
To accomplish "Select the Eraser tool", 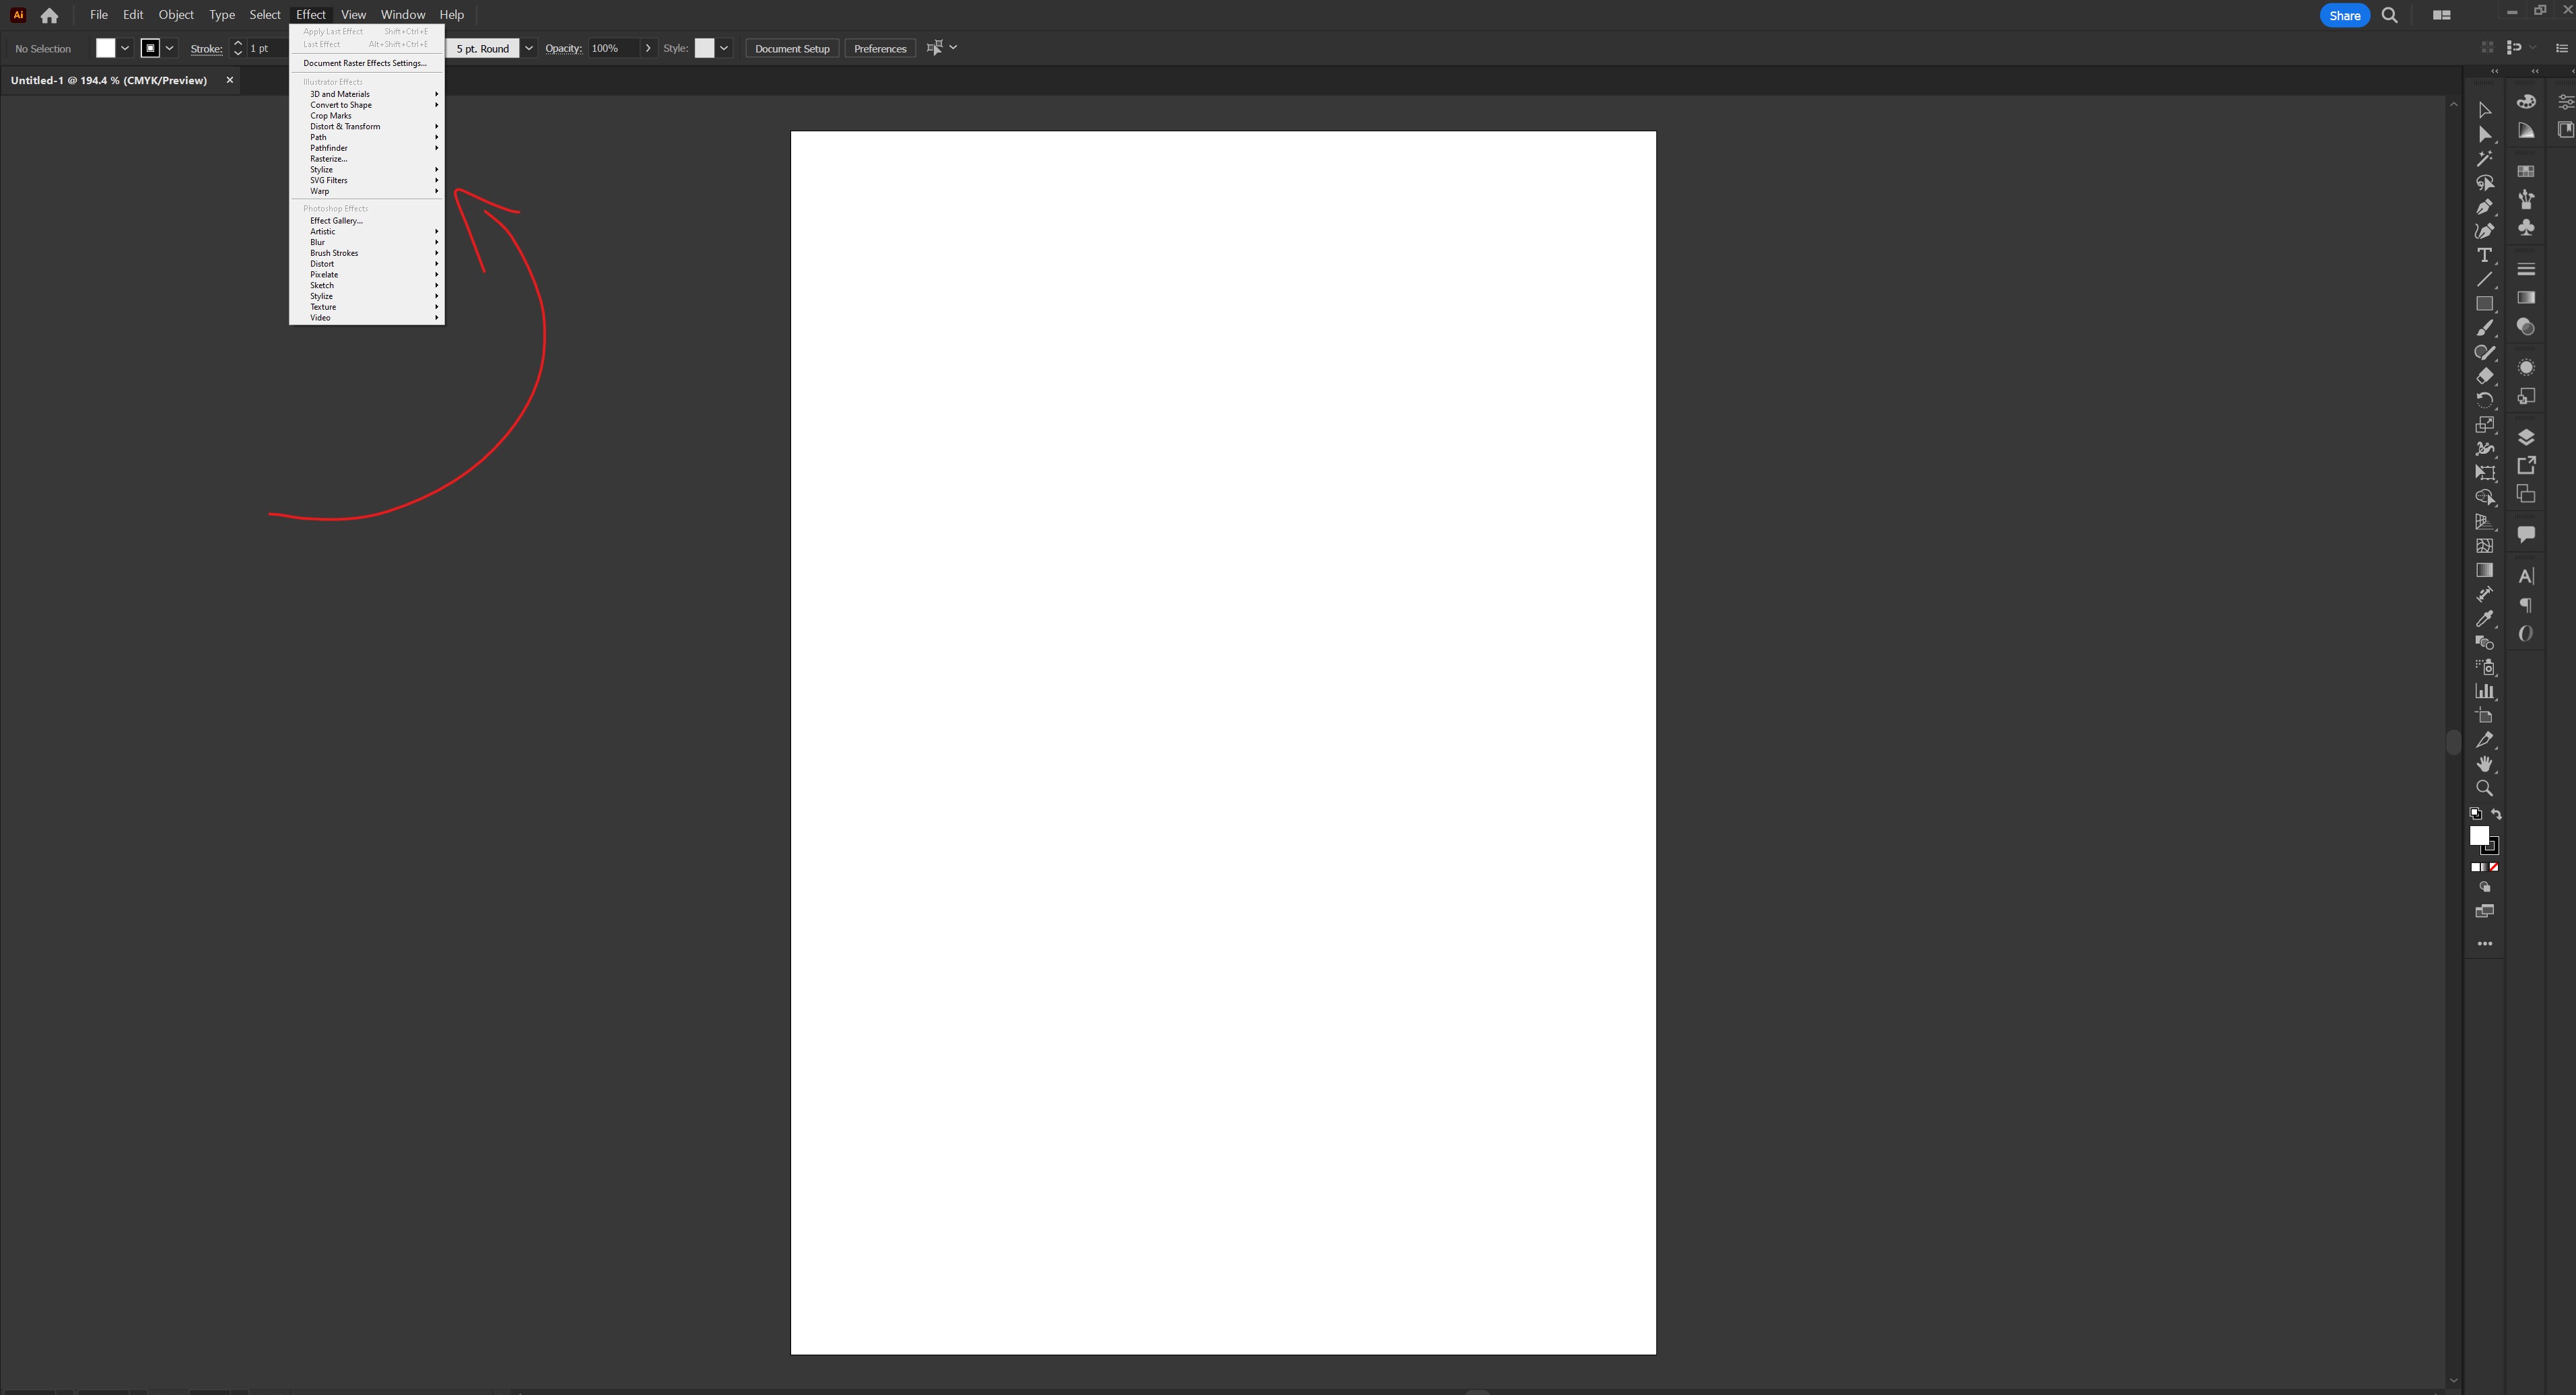I will pos(2486,376).
